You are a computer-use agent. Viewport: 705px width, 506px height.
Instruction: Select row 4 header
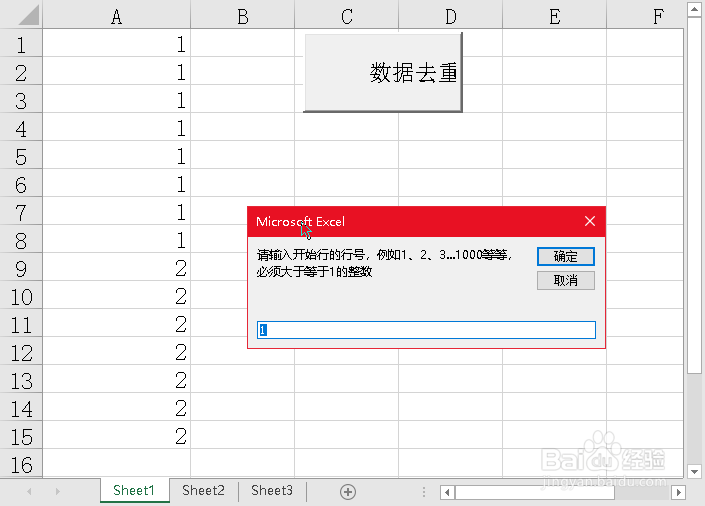tap(21, 128)
